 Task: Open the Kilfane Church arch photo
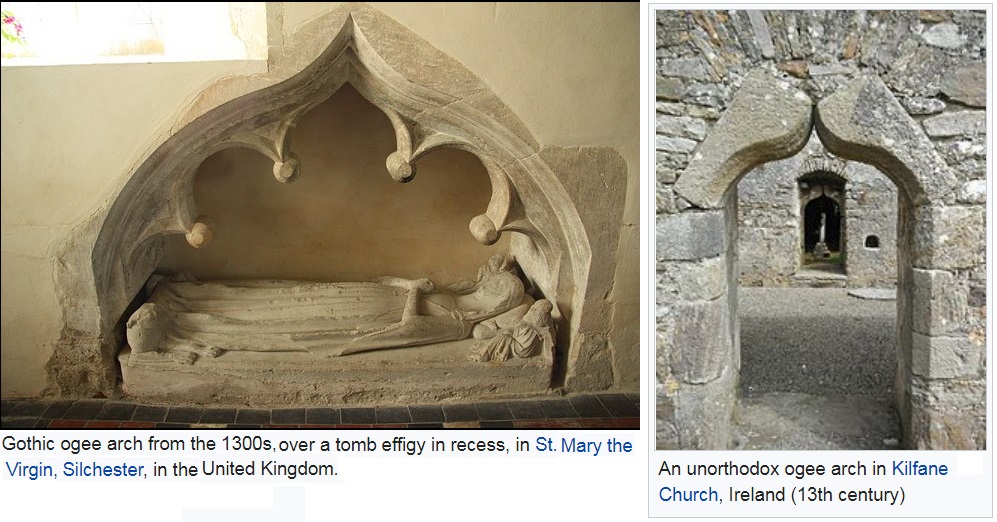coord(821,230)
